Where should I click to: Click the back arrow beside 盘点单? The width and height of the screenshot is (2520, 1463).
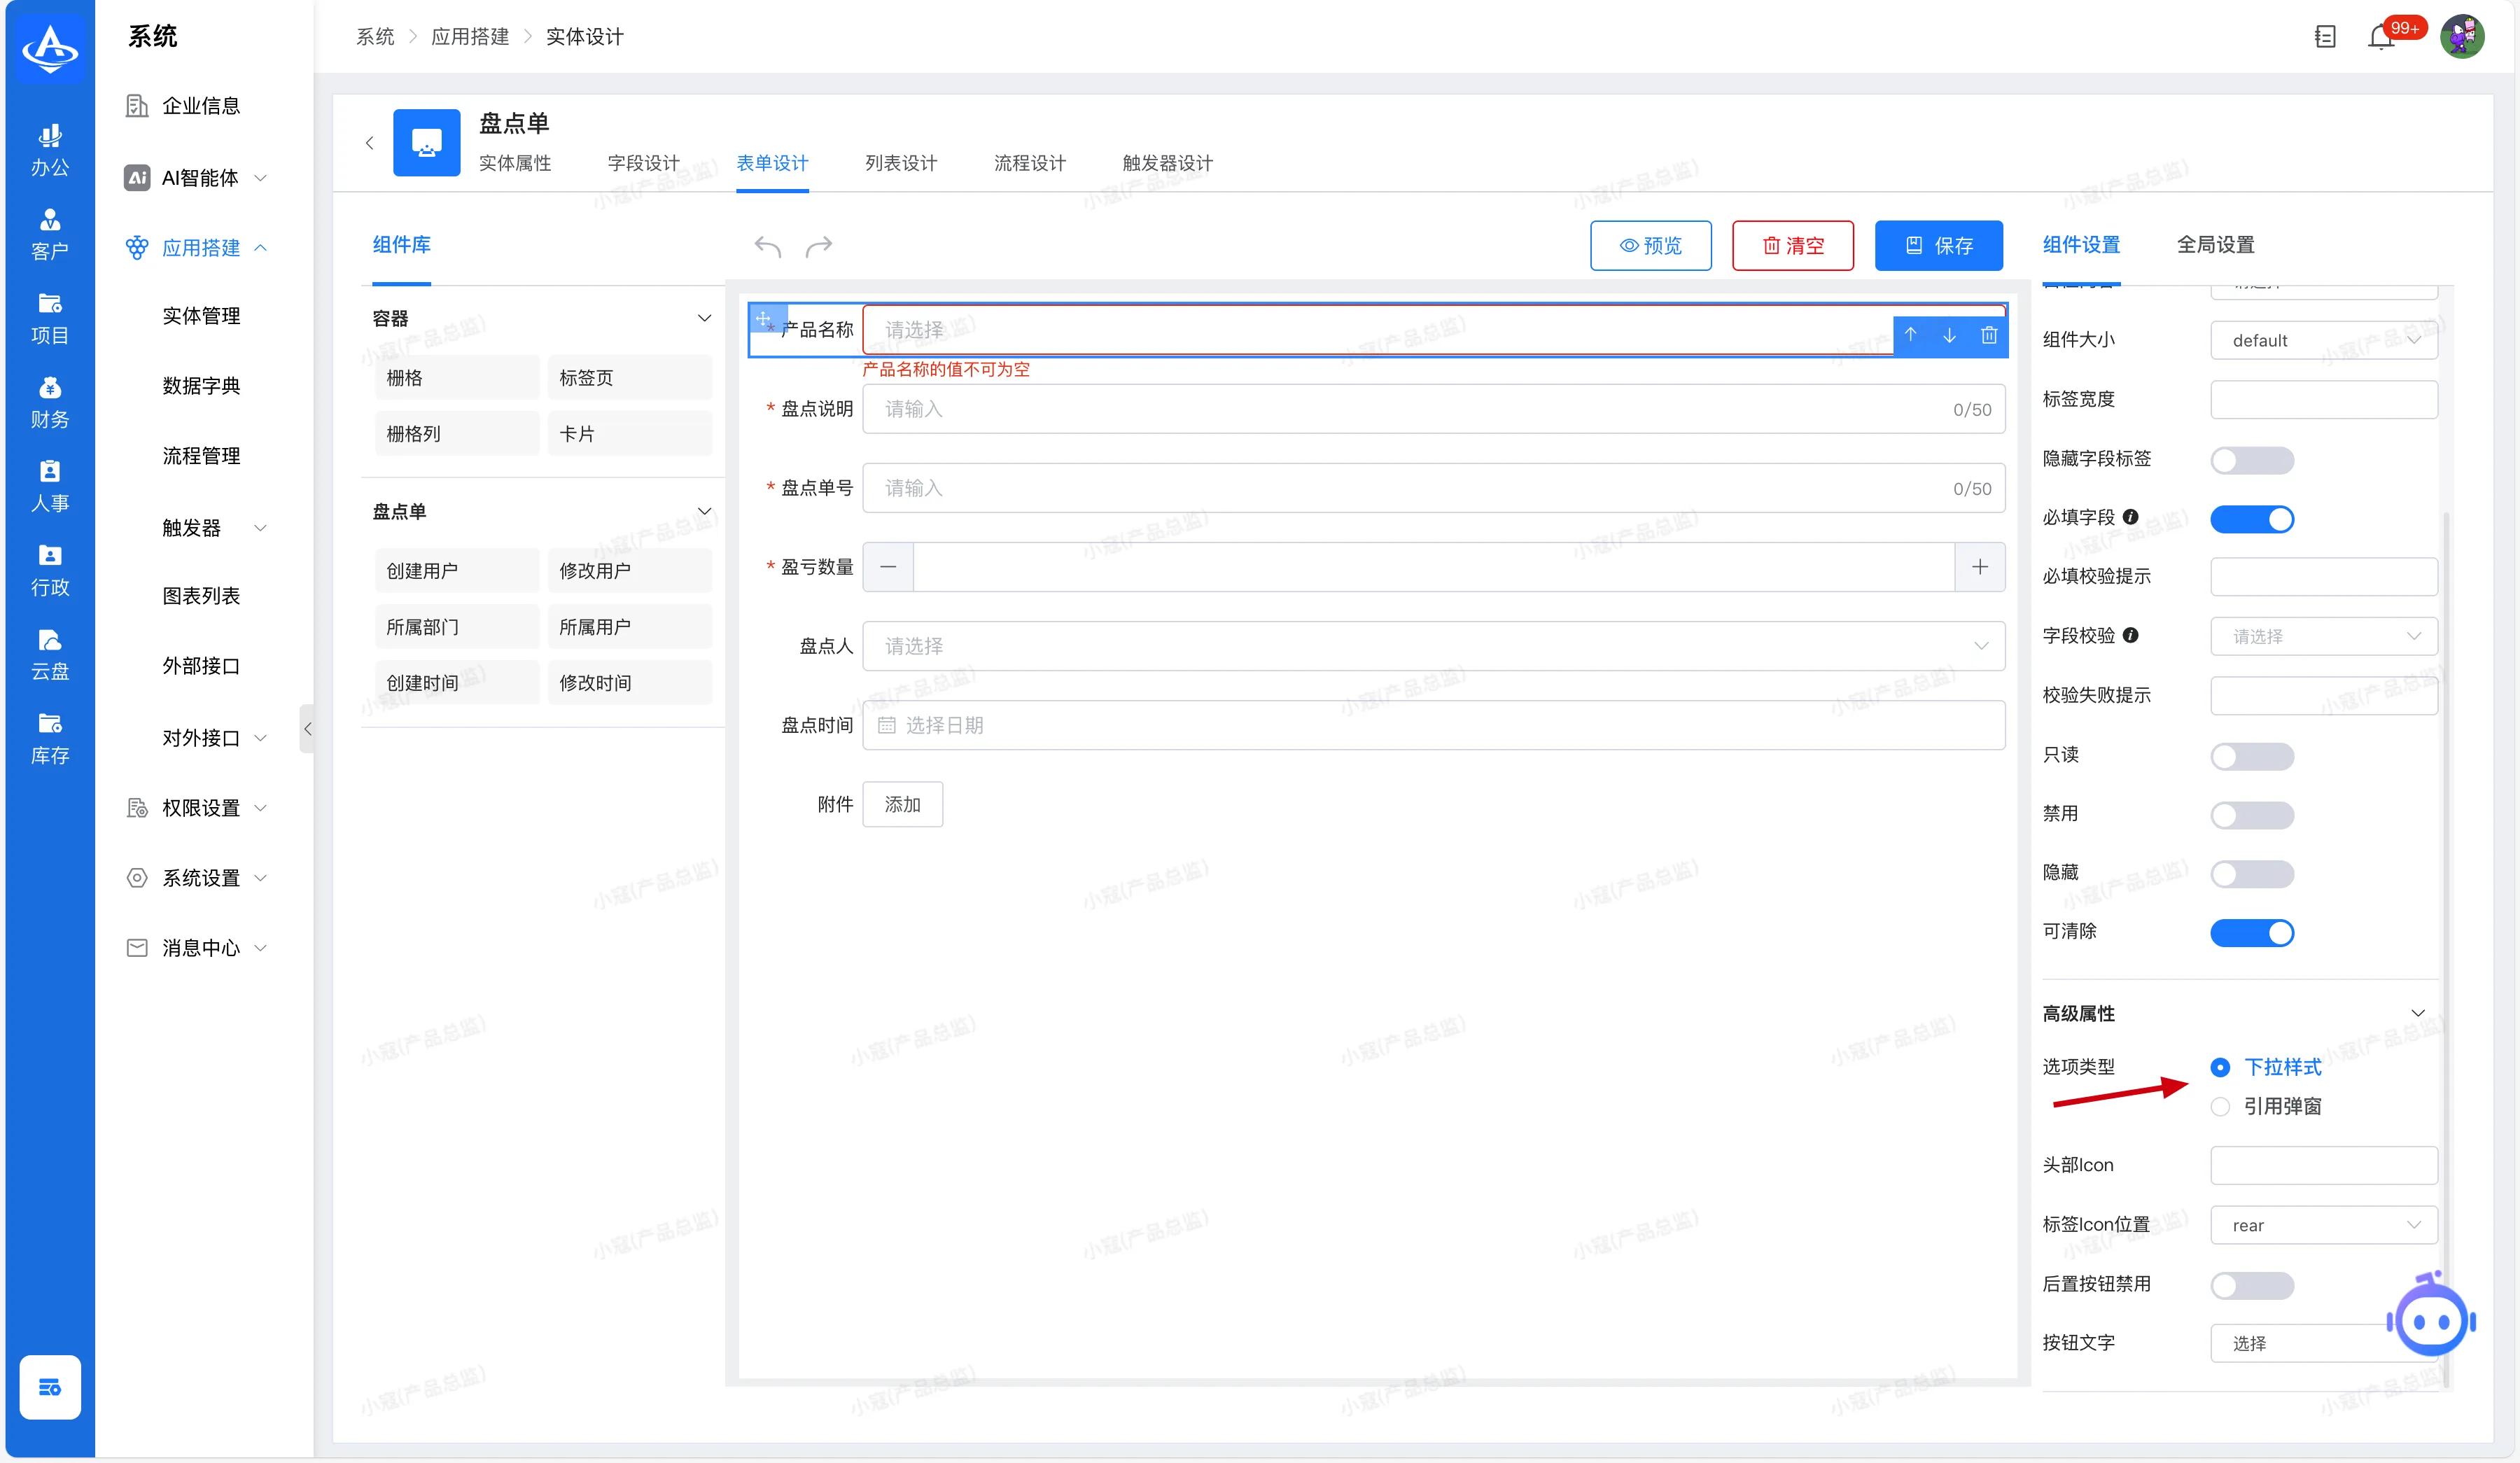coord(370,143)
